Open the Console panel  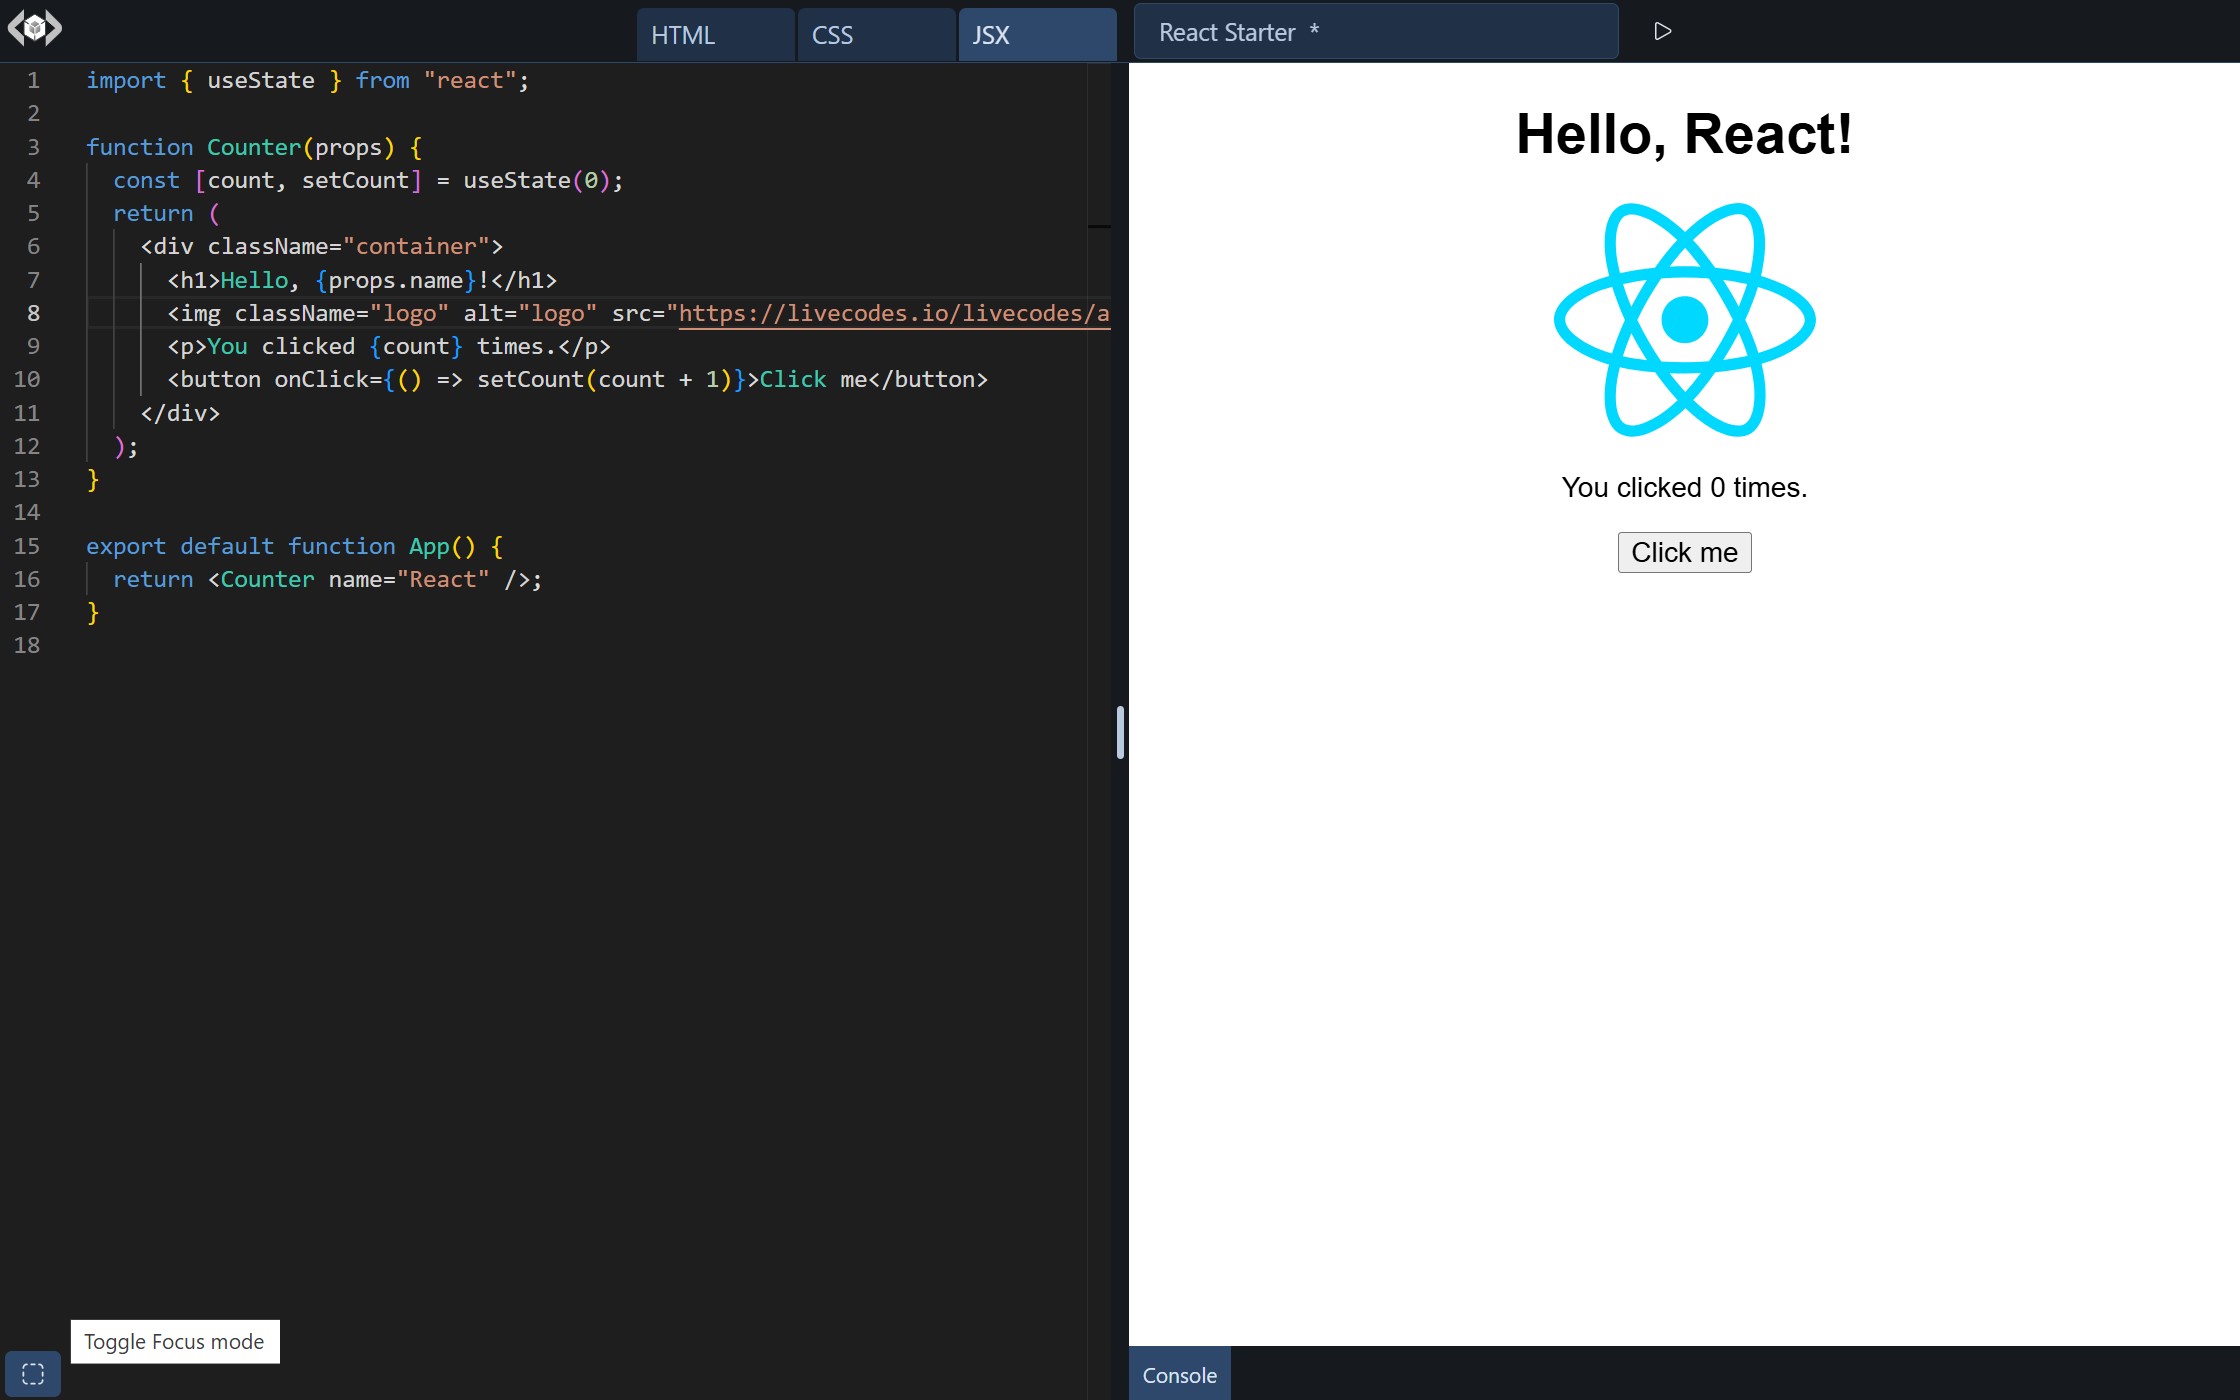1179,1375
